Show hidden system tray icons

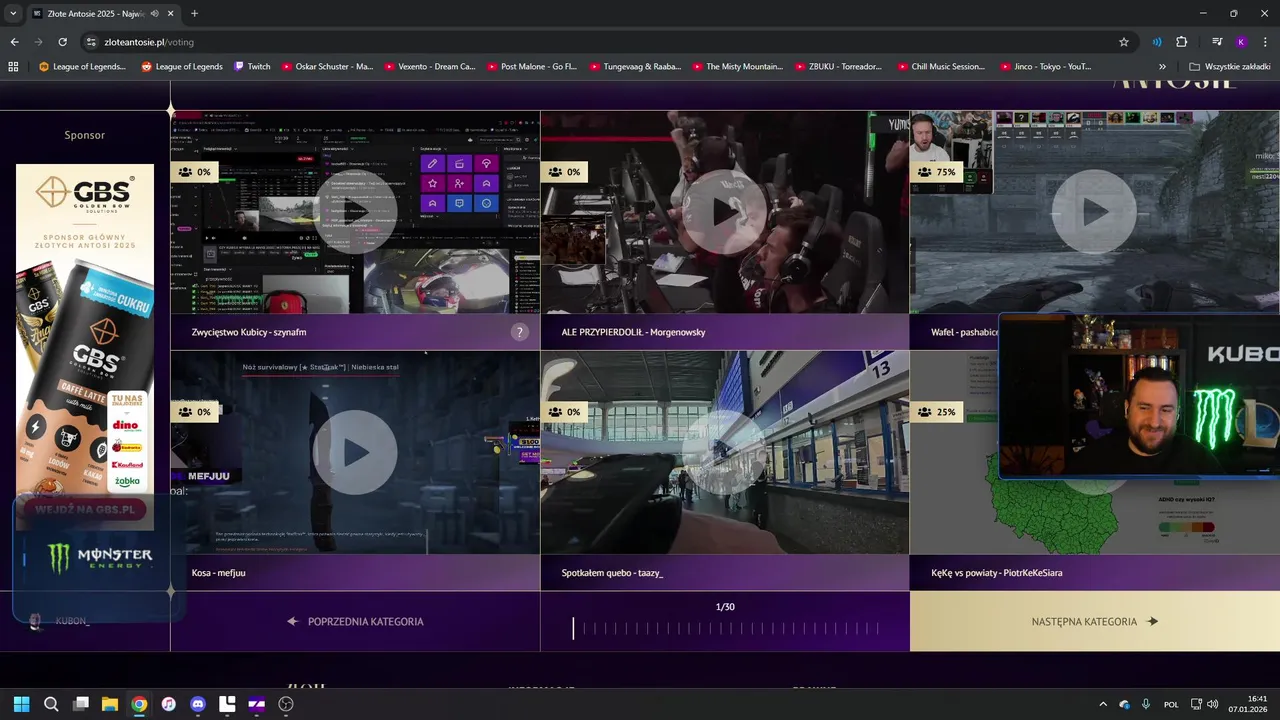1103,704
